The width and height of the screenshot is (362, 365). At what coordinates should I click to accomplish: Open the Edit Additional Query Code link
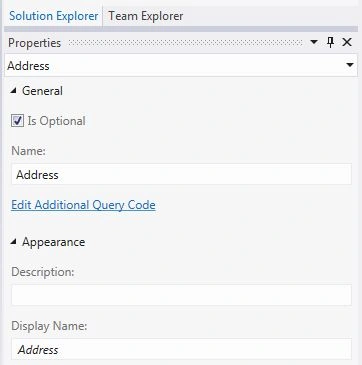click(83, 205)
